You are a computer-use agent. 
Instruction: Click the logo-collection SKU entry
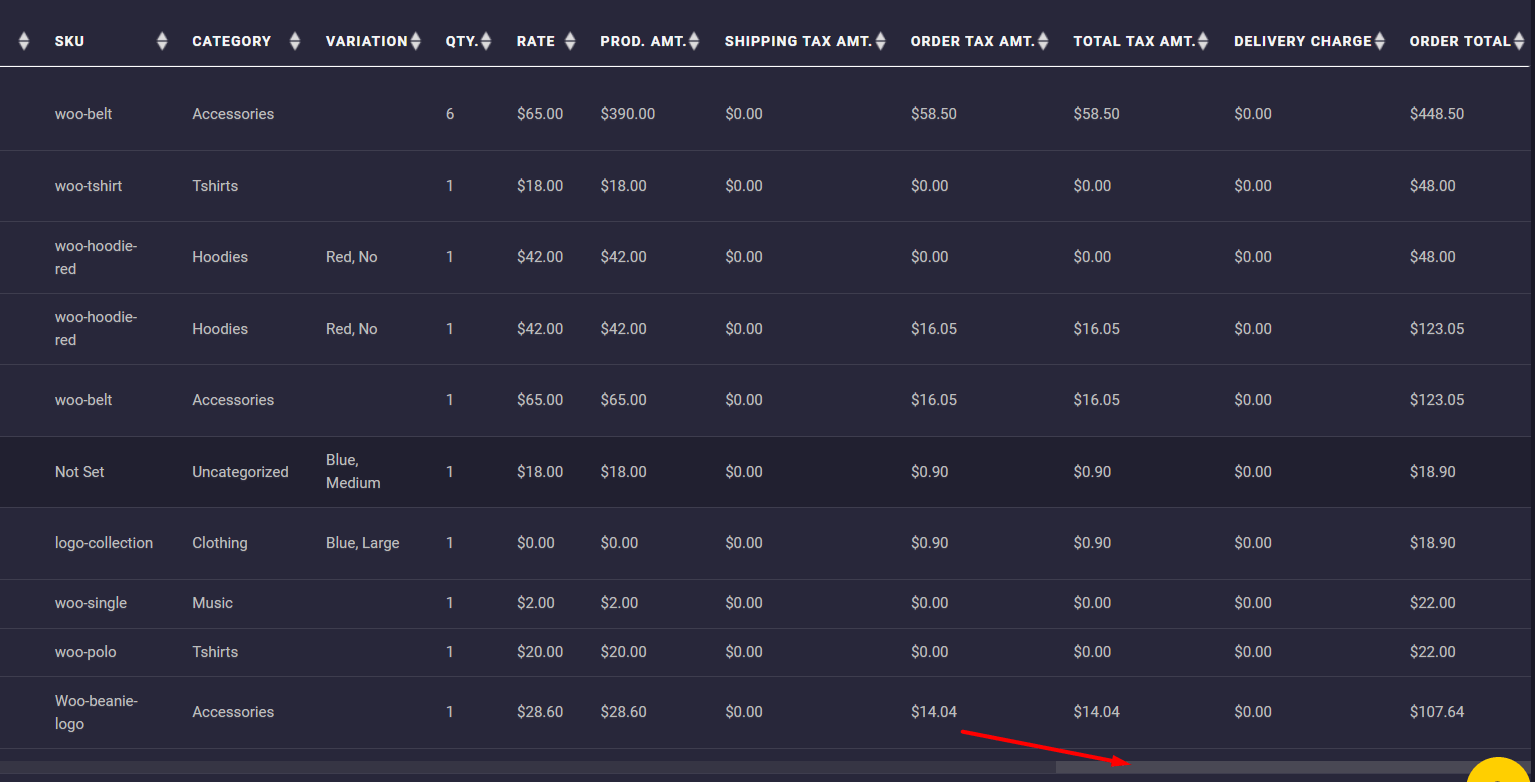point(104,543)
